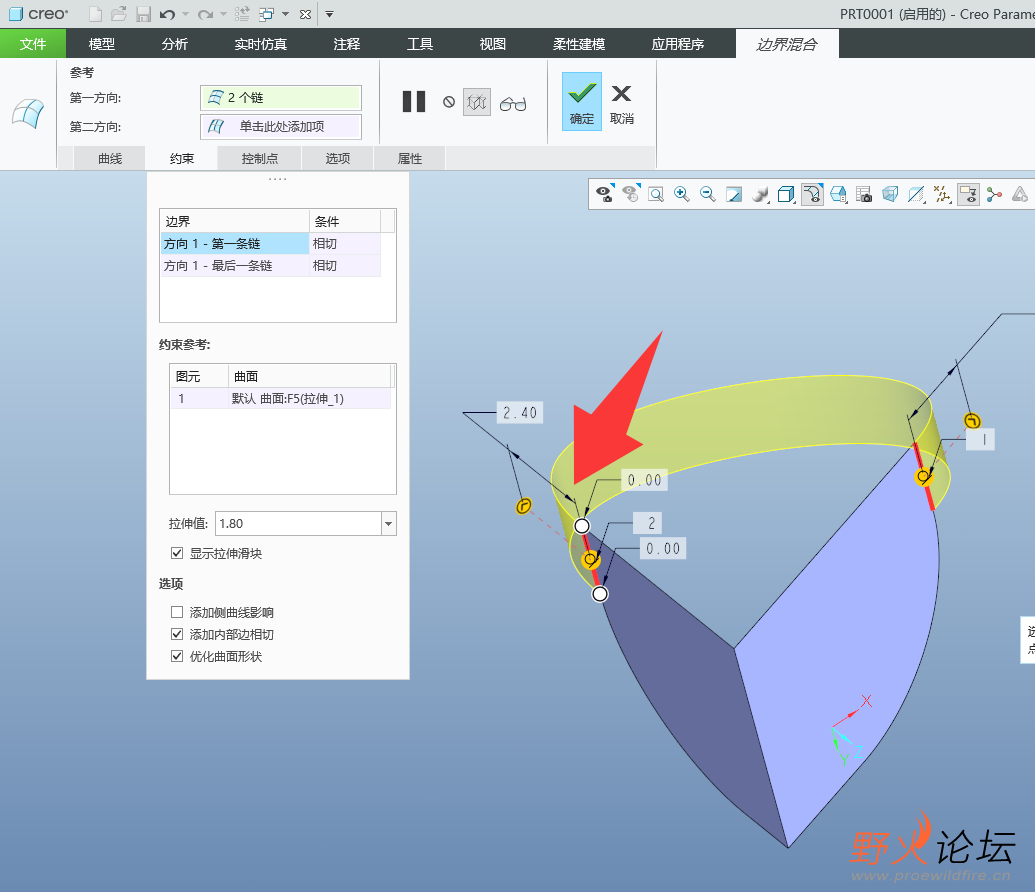This screenshot has width=1035, height=892.
Task: Click the Open file icon
Action: 119,14
